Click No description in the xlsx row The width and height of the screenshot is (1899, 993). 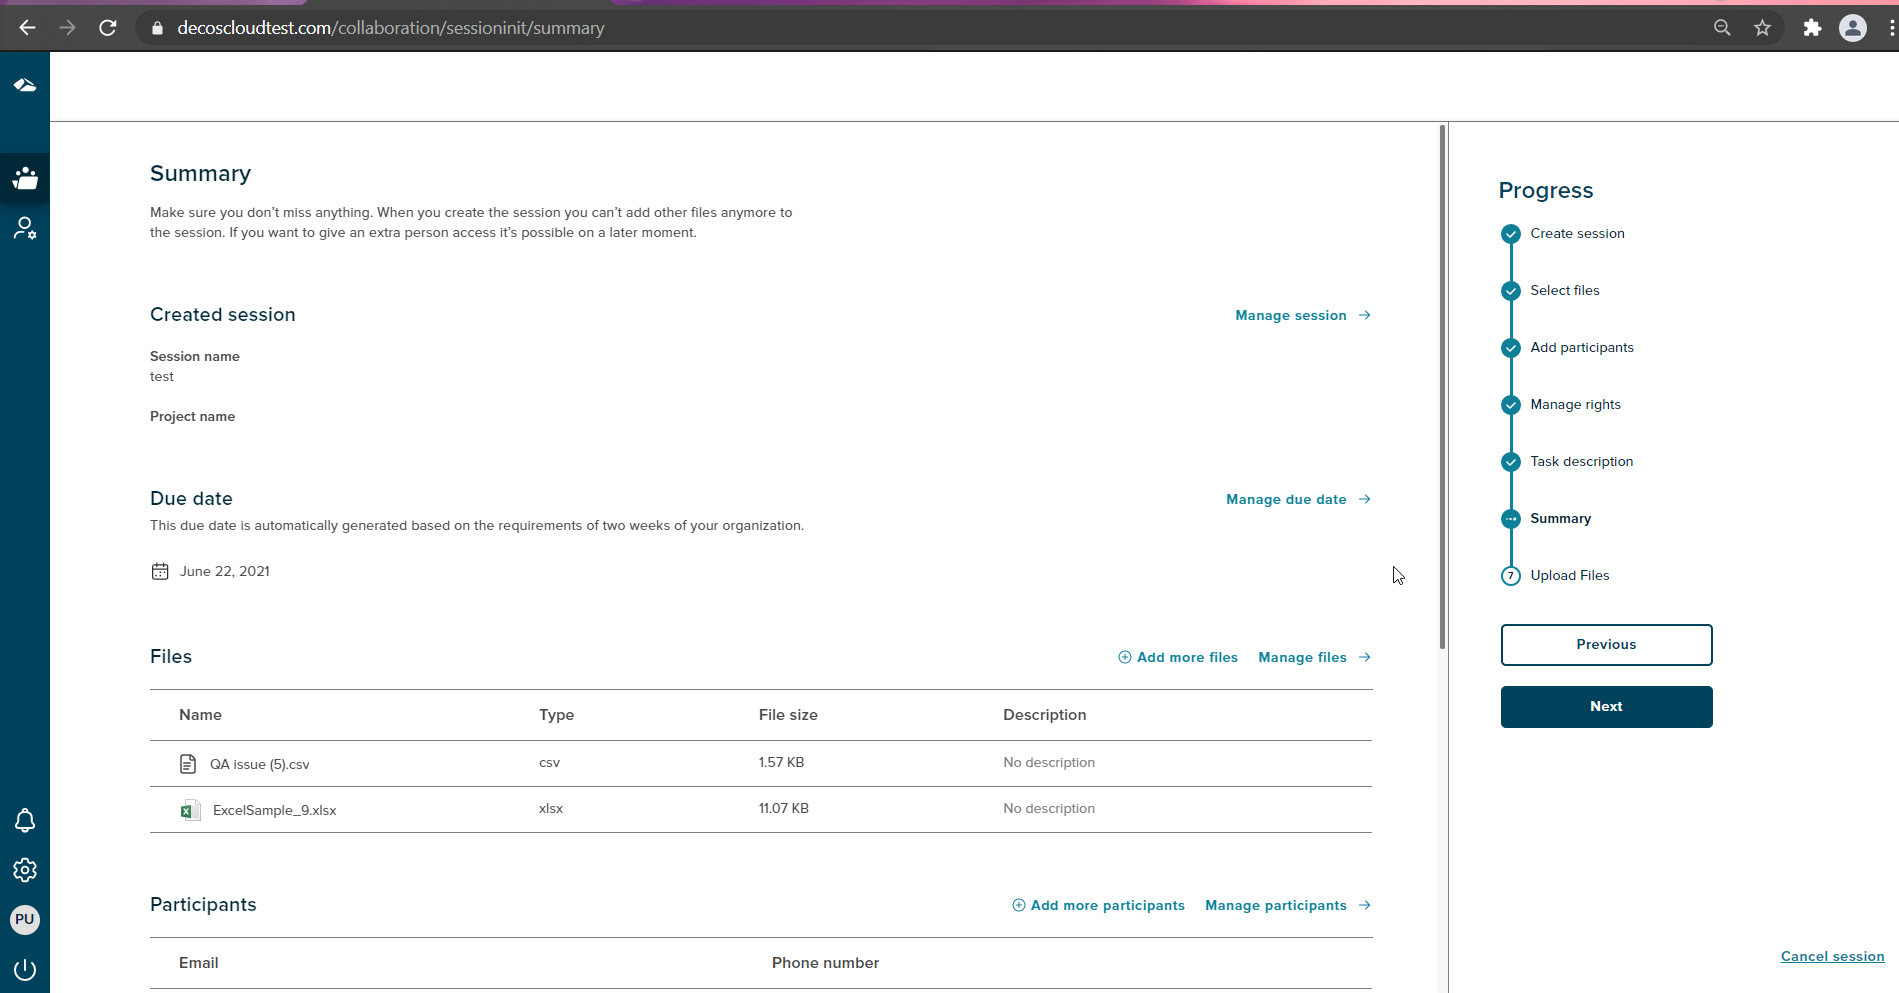[1049, 808]
